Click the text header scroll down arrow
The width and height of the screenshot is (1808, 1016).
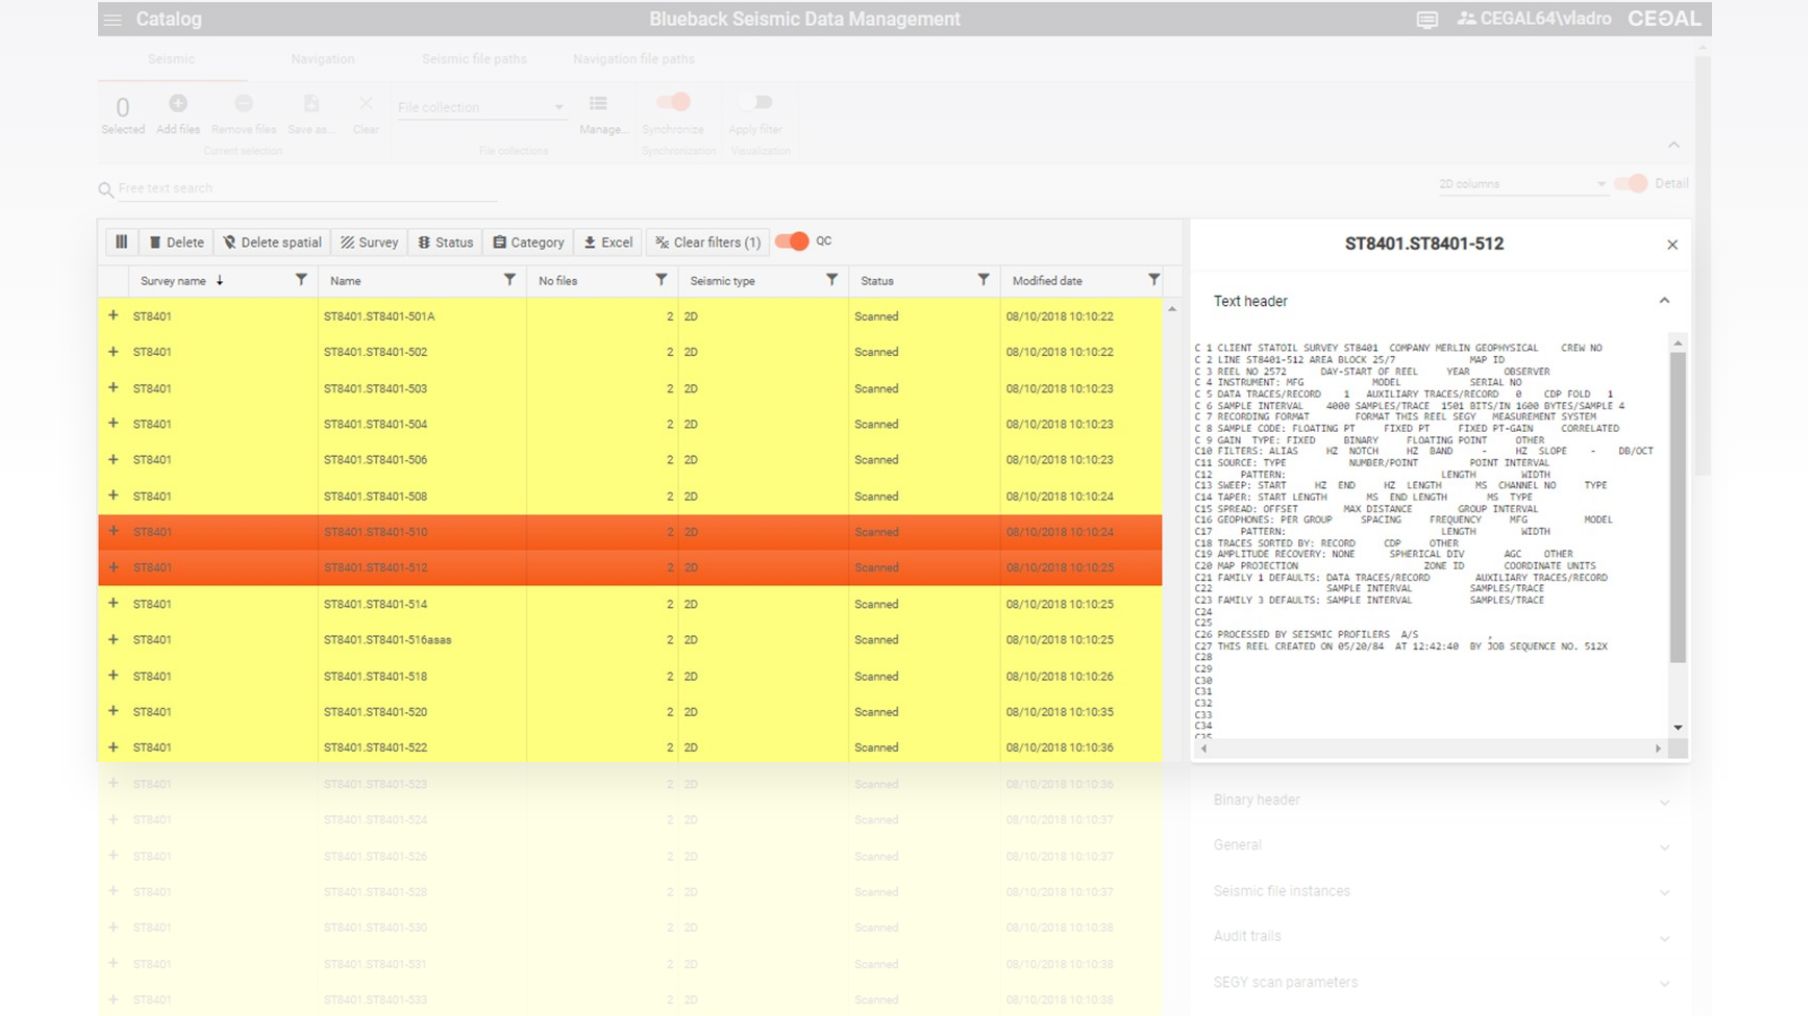click(x=1678, y=728)
